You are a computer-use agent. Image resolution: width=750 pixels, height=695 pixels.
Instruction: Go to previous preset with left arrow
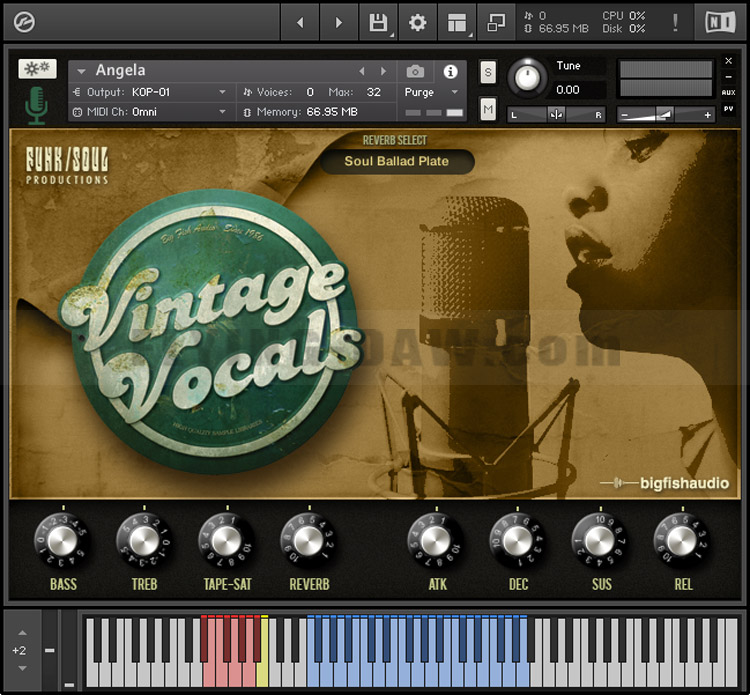pyautogui.click(x=300, y=22)
